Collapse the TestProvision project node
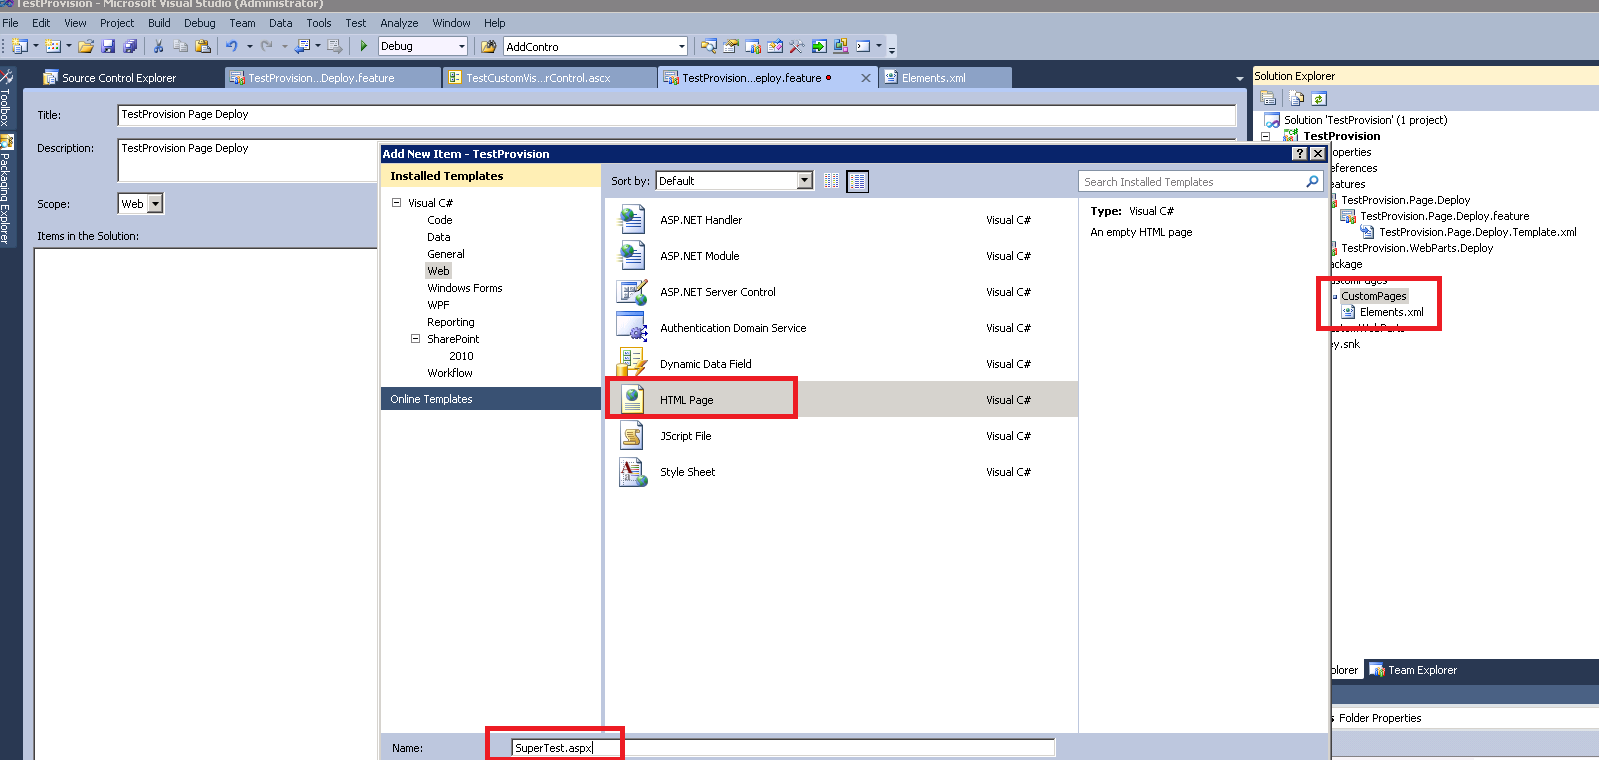The width and height of the screenshot is (1599, 760). (x=1265, y=136)
